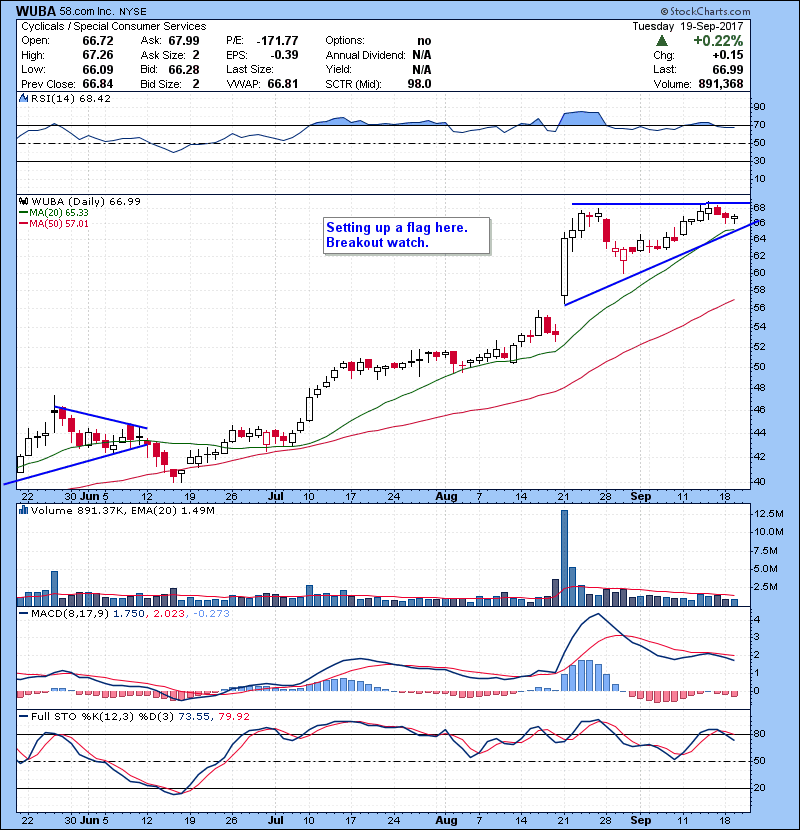
Task: Click the Volume panel bar icon
Action: (23, 510)
